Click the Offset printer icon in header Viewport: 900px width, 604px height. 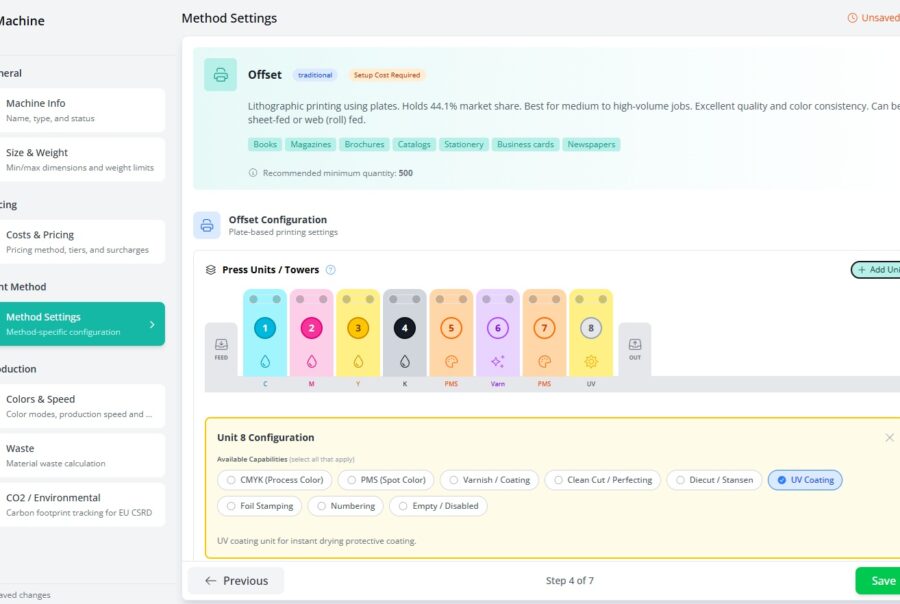point(220,75)
